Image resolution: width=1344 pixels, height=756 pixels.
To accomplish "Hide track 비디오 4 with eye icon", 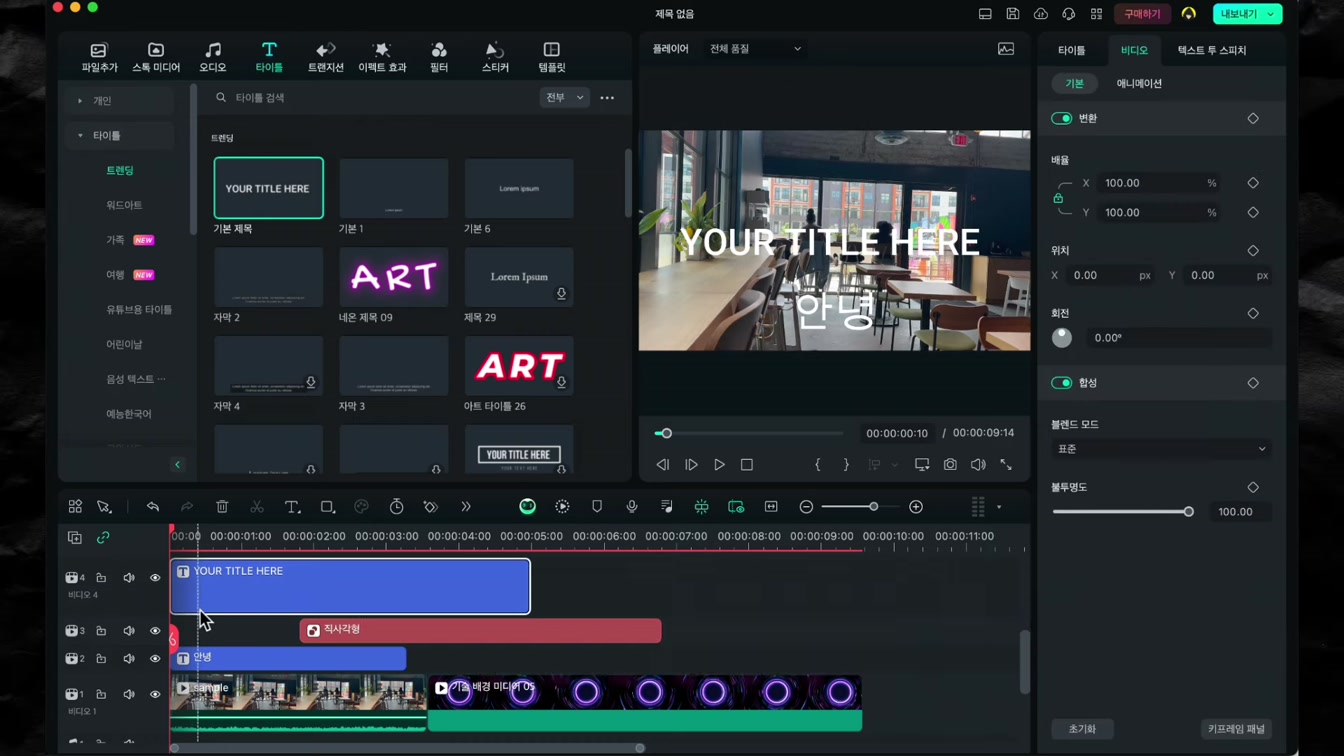I will click(155, 578).
